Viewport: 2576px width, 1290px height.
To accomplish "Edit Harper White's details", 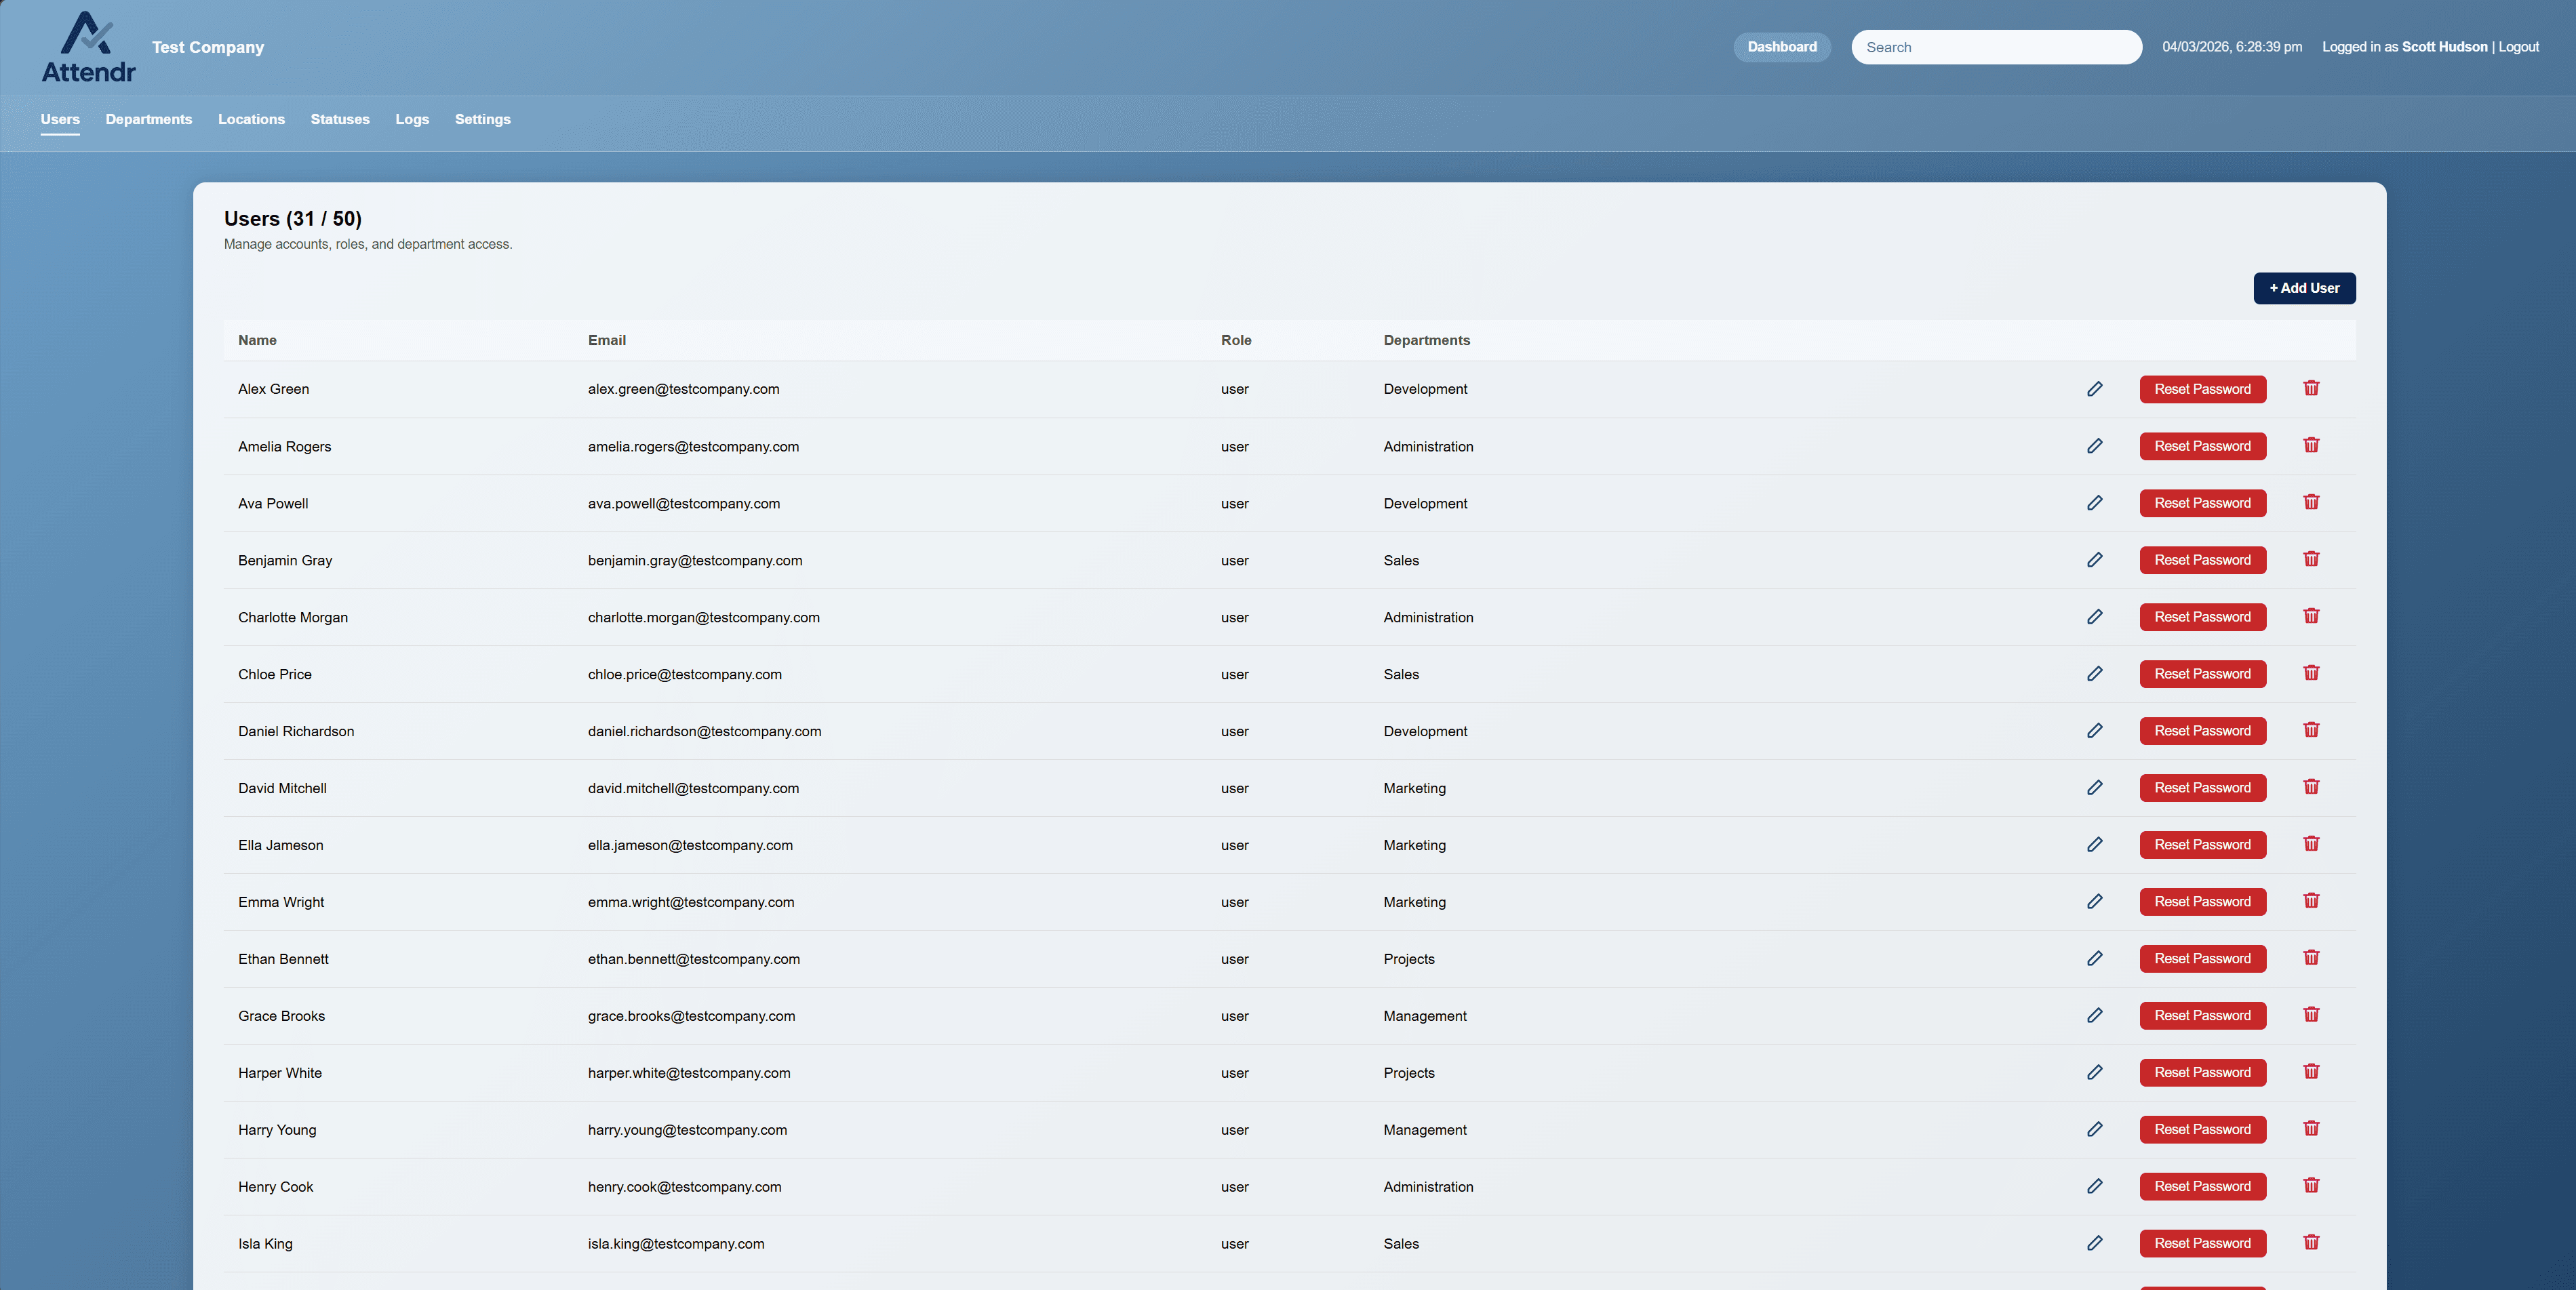I will point(2096,1073).
